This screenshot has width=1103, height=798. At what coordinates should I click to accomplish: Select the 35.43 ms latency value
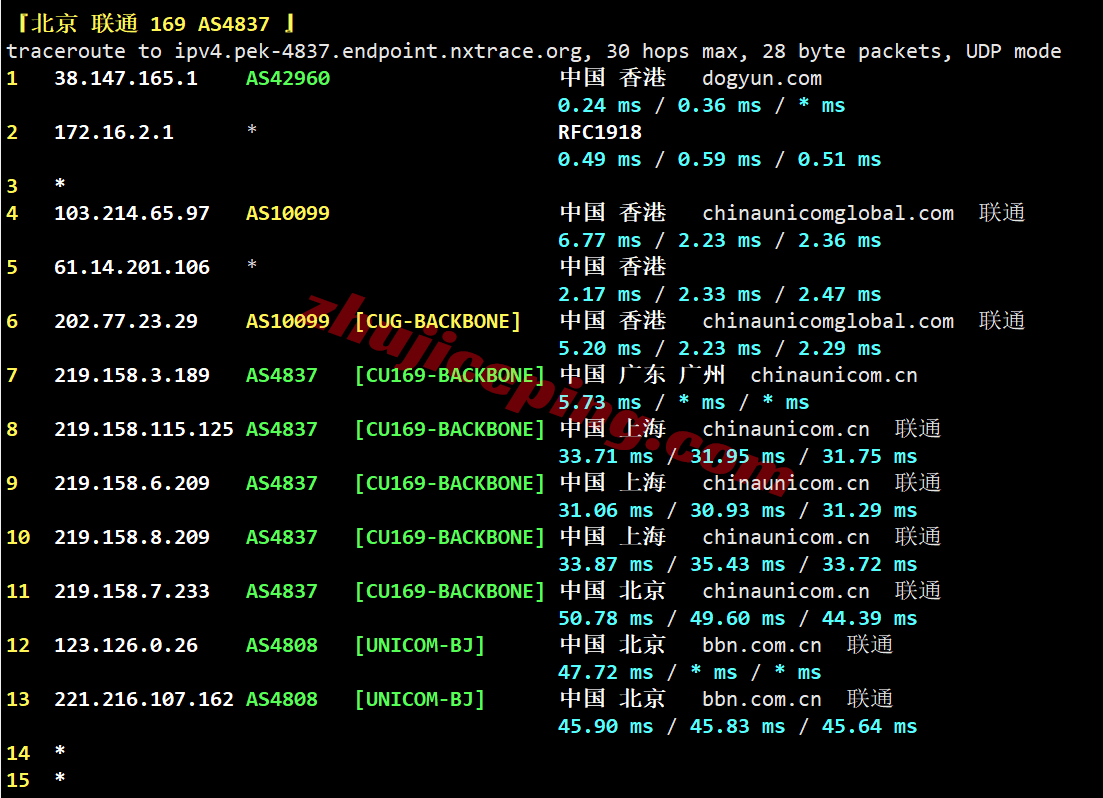737,564
